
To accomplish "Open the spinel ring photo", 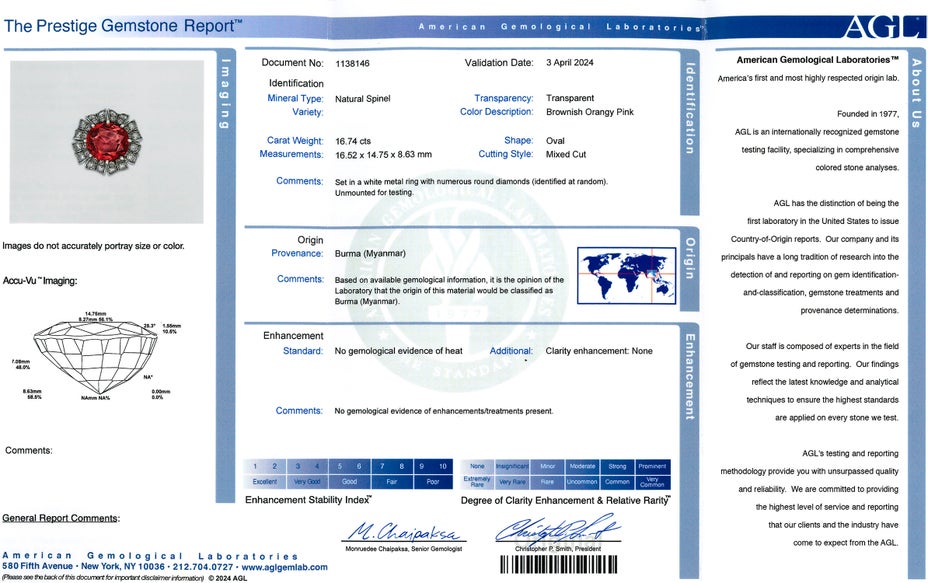I will 106,141.
